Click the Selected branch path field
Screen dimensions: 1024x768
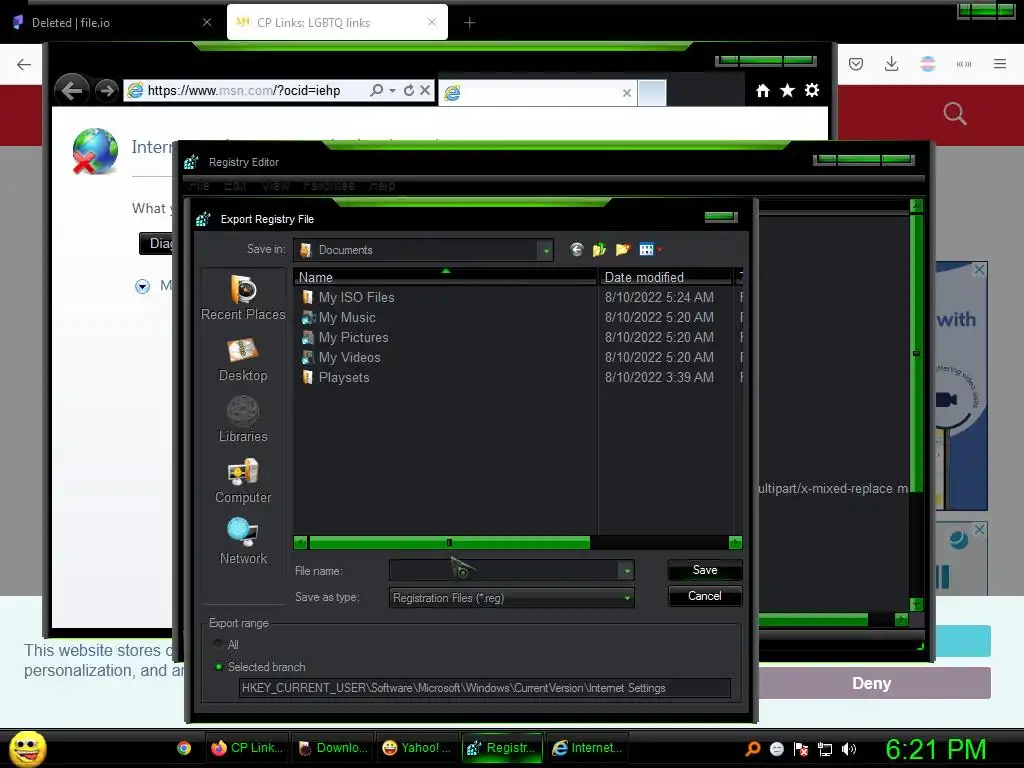[485, 688]
